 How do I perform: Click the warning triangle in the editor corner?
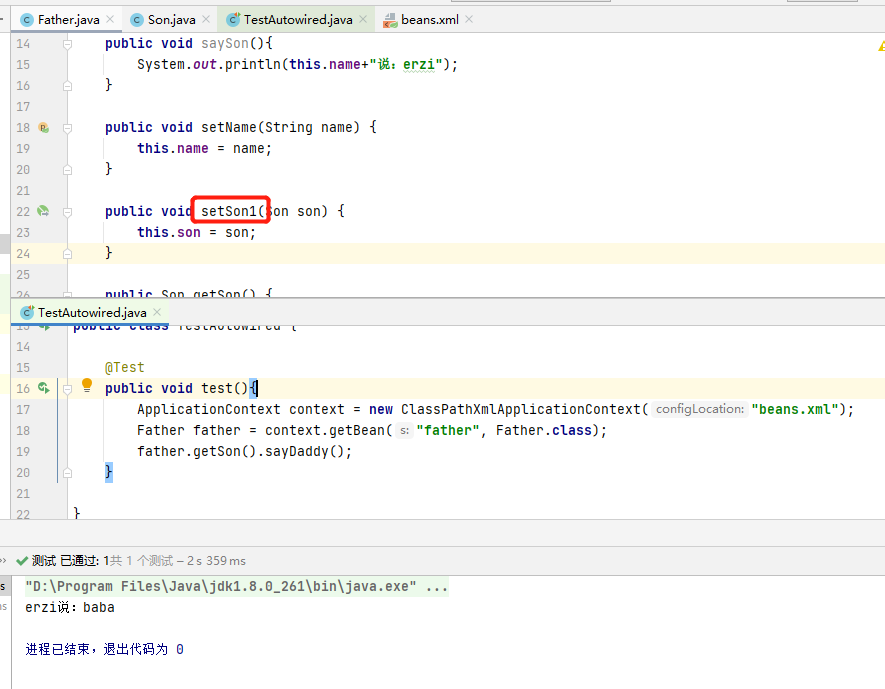pyautogui.click(x=881, y=45)
